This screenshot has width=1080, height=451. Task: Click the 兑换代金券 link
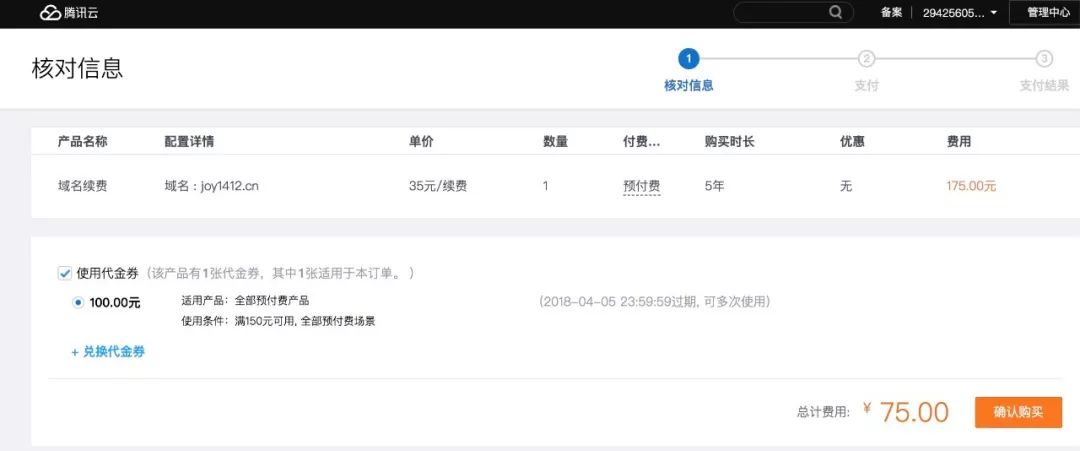coord(108,352)
